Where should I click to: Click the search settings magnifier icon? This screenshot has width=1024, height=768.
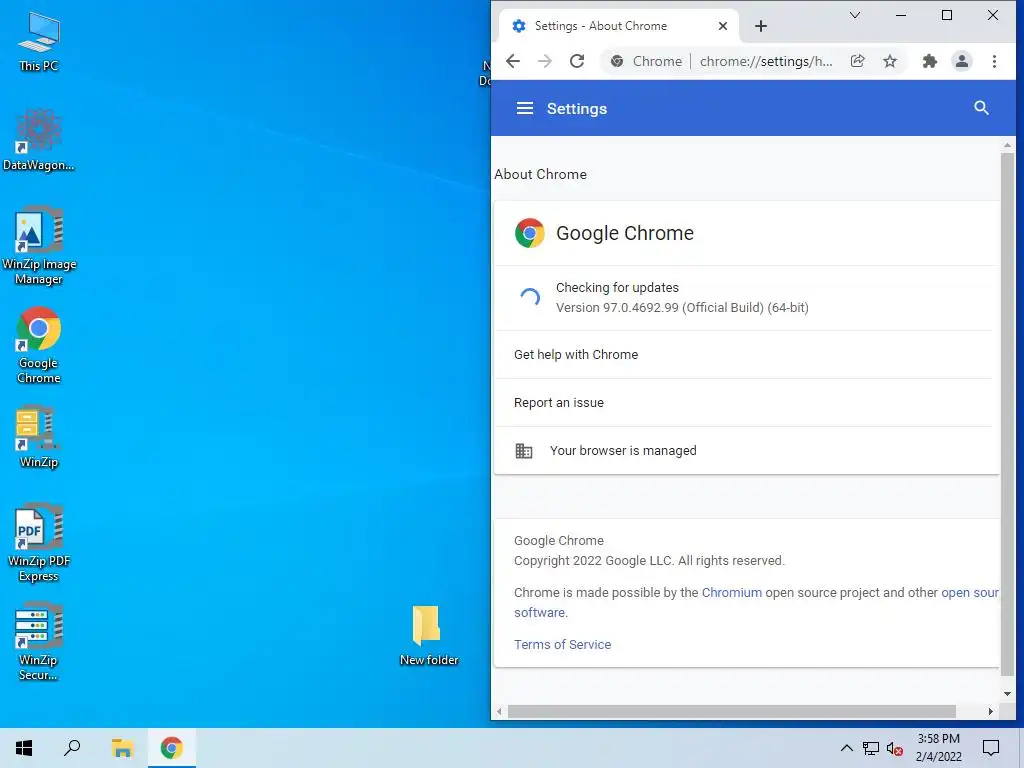click(981, 108)
